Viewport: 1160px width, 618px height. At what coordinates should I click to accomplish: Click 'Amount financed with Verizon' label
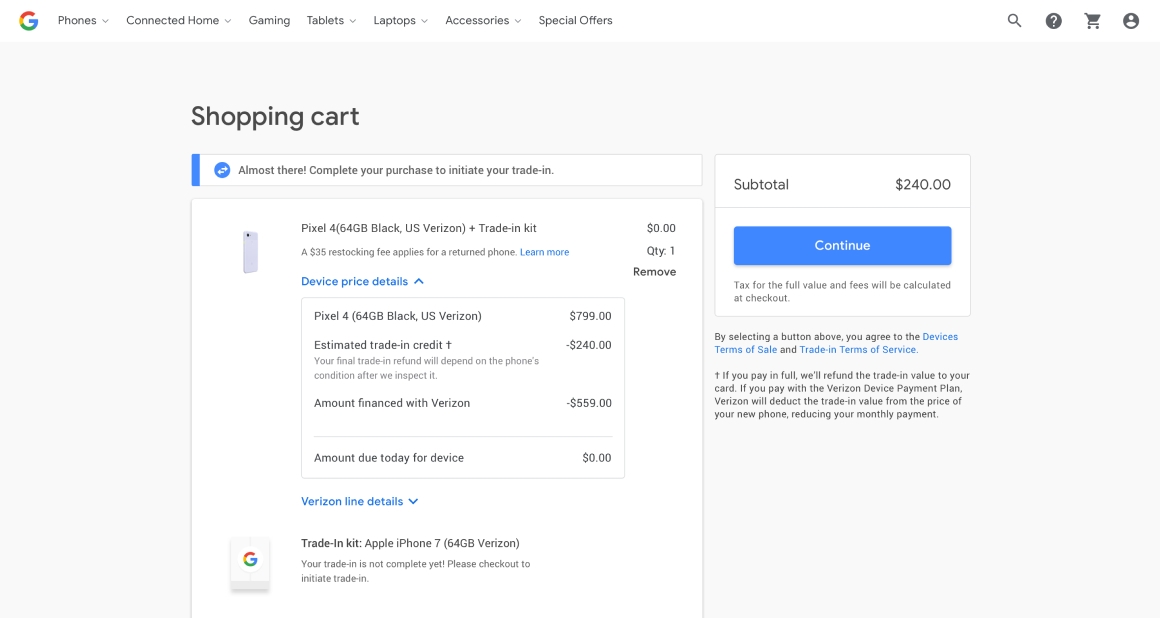[x=392, y=403]
